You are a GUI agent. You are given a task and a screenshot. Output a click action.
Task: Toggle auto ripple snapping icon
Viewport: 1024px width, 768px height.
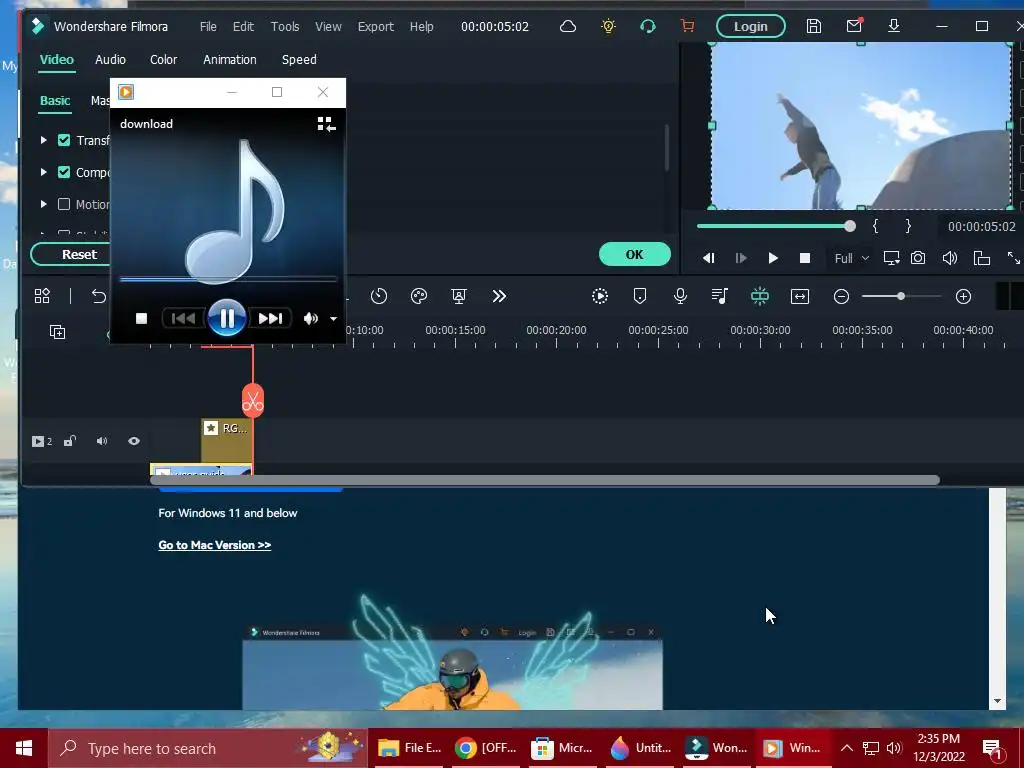tap(760, 296)
